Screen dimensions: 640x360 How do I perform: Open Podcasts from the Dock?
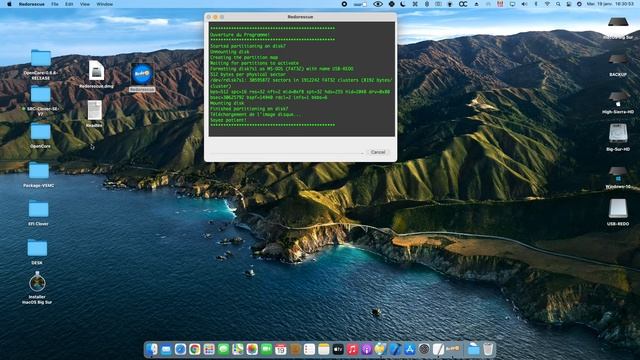367,349
